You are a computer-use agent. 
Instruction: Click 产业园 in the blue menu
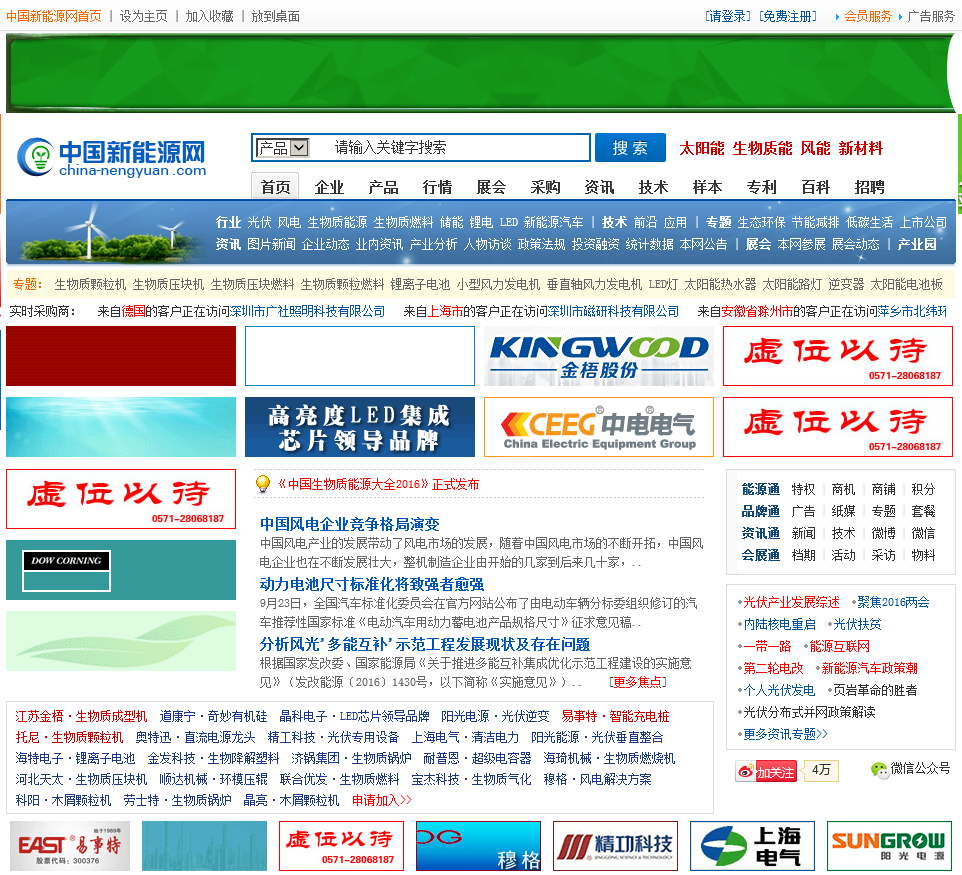click(917, 244)
